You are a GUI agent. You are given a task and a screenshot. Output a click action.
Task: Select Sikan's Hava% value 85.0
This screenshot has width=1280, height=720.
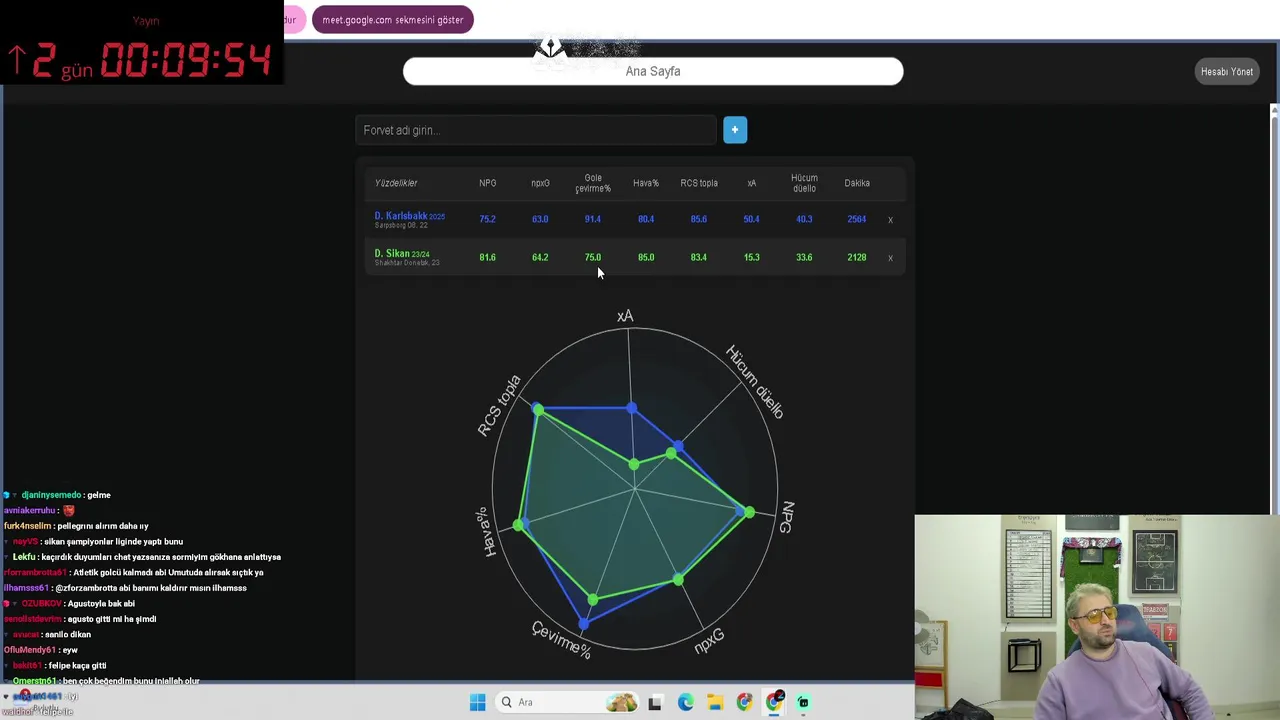[x=646, y=257]
